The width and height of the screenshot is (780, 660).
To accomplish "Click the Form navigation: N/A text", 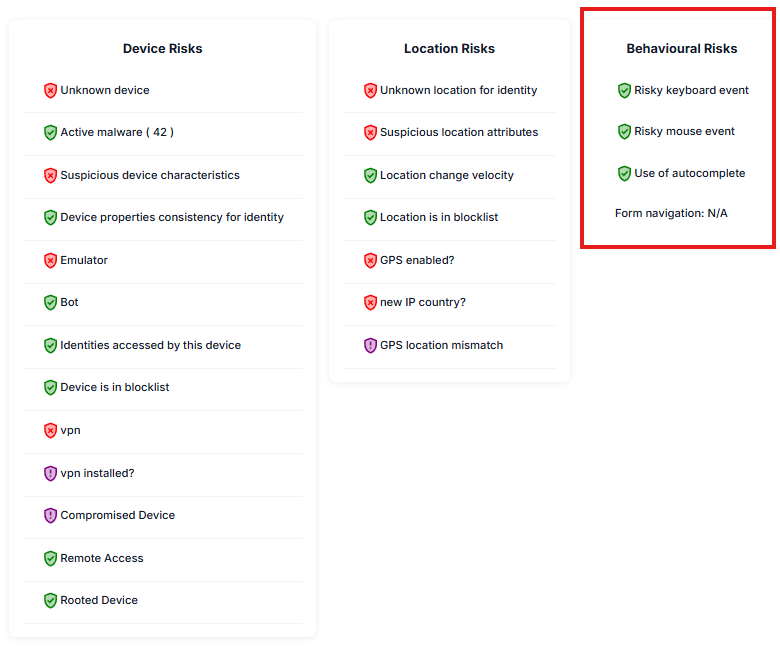I will 671,213.
